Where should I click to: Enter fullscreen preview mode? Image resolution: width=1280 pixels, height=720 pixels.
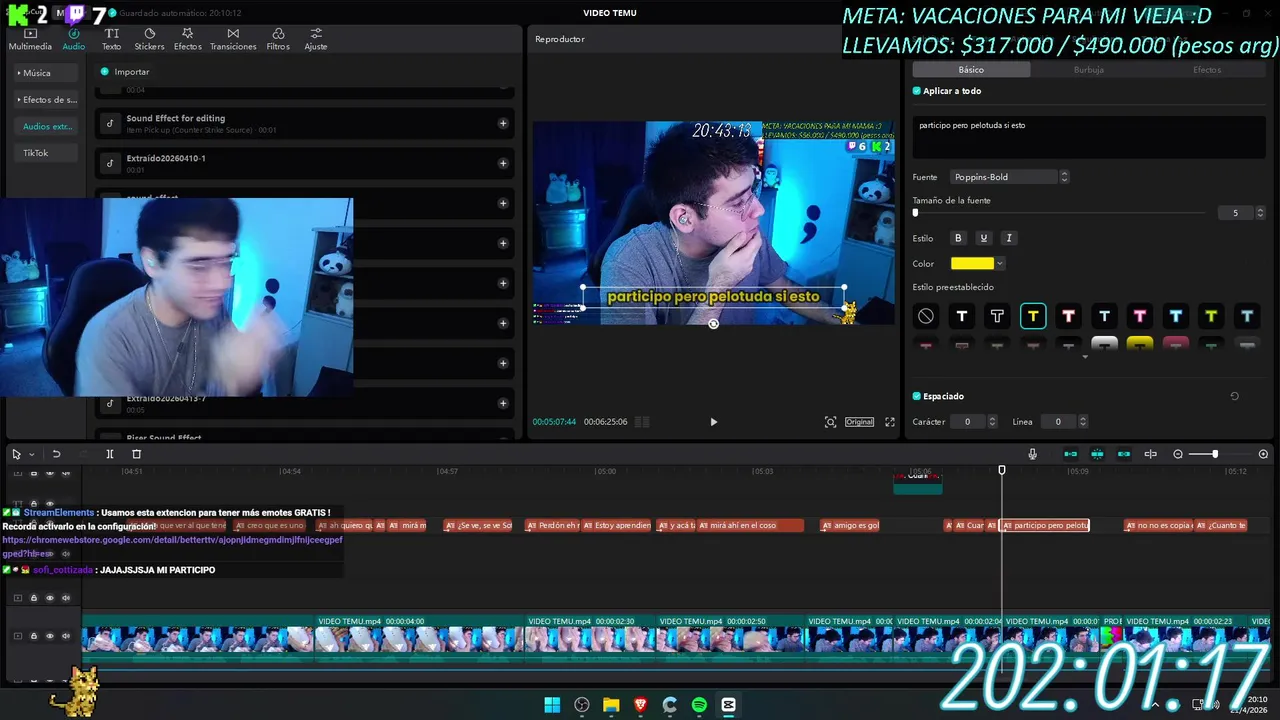(890, 422)
